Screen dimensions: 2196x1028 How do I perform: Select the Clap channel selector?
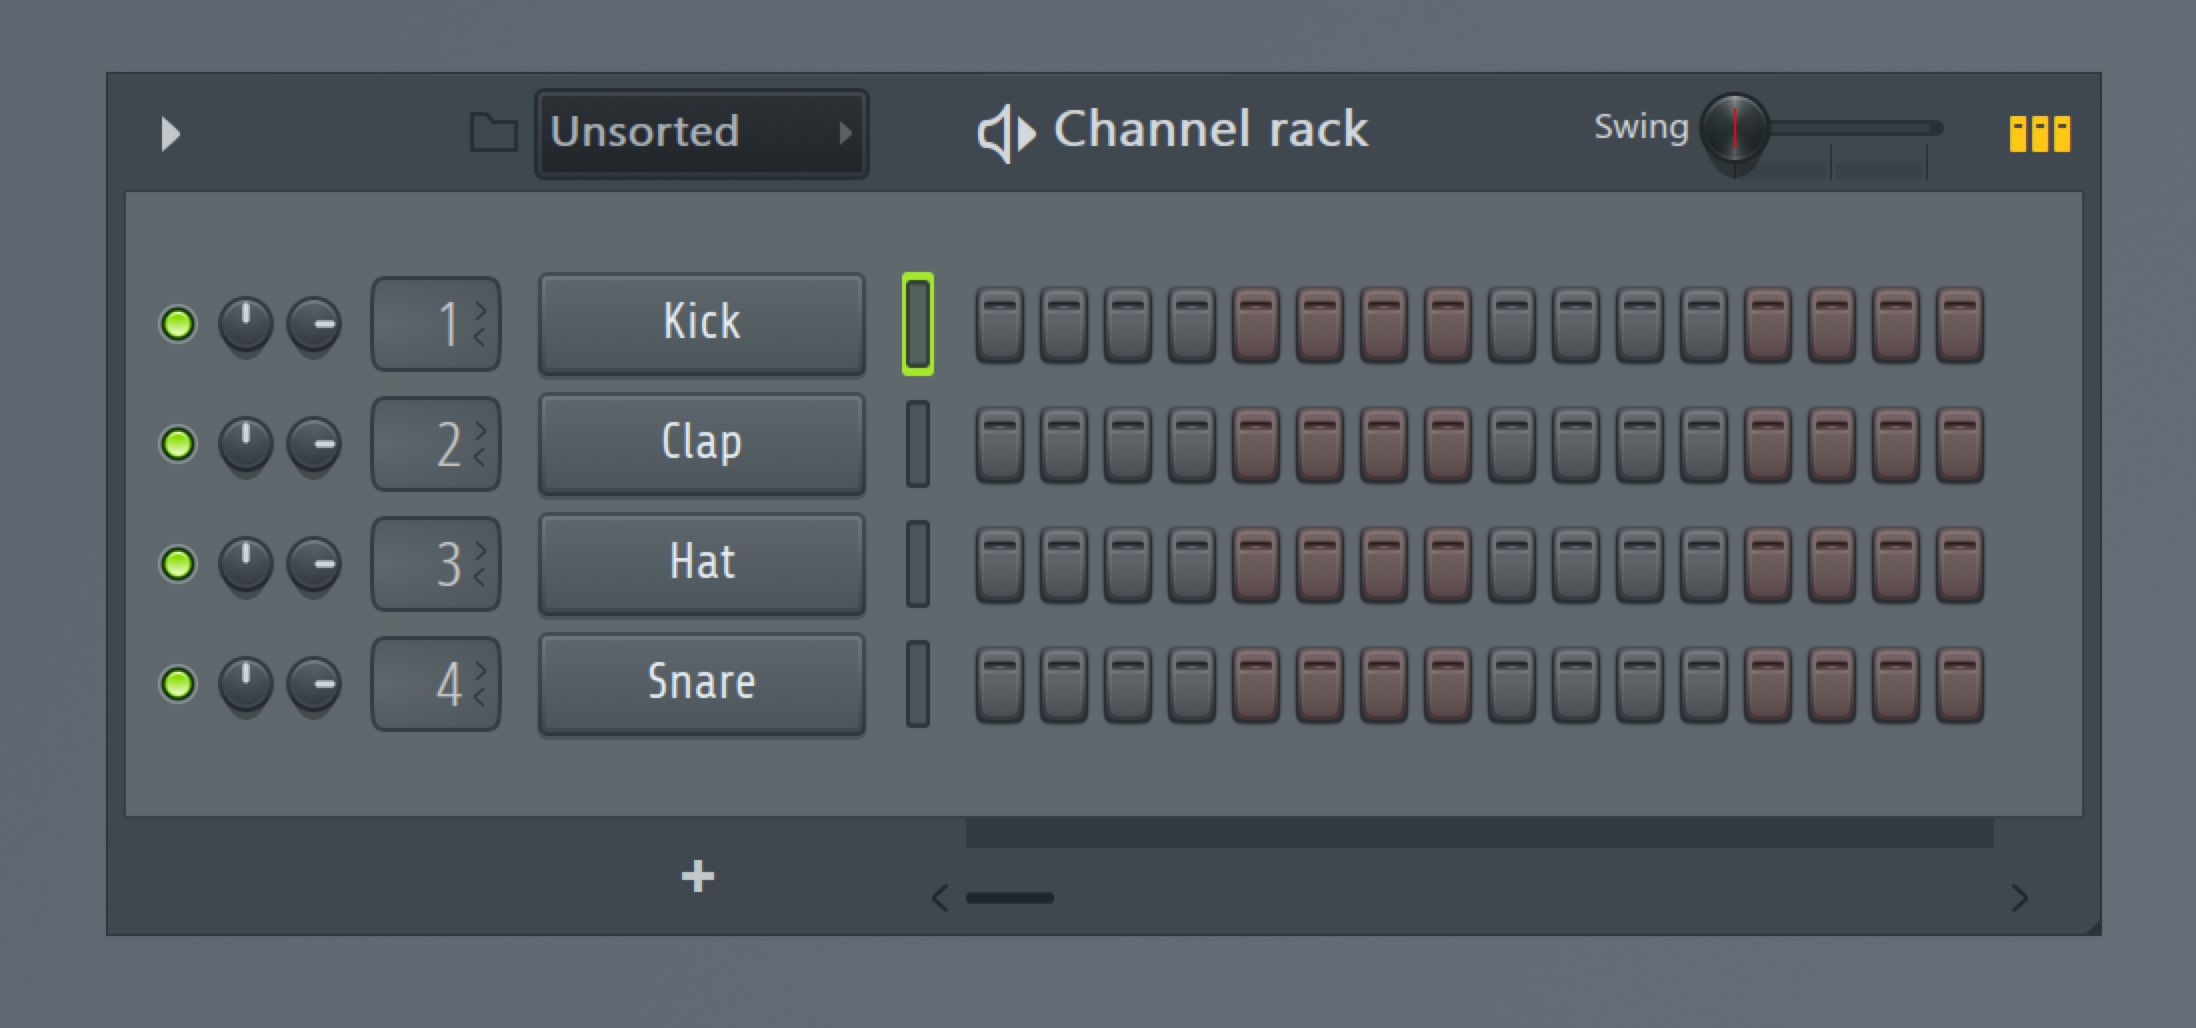[918, 444]
